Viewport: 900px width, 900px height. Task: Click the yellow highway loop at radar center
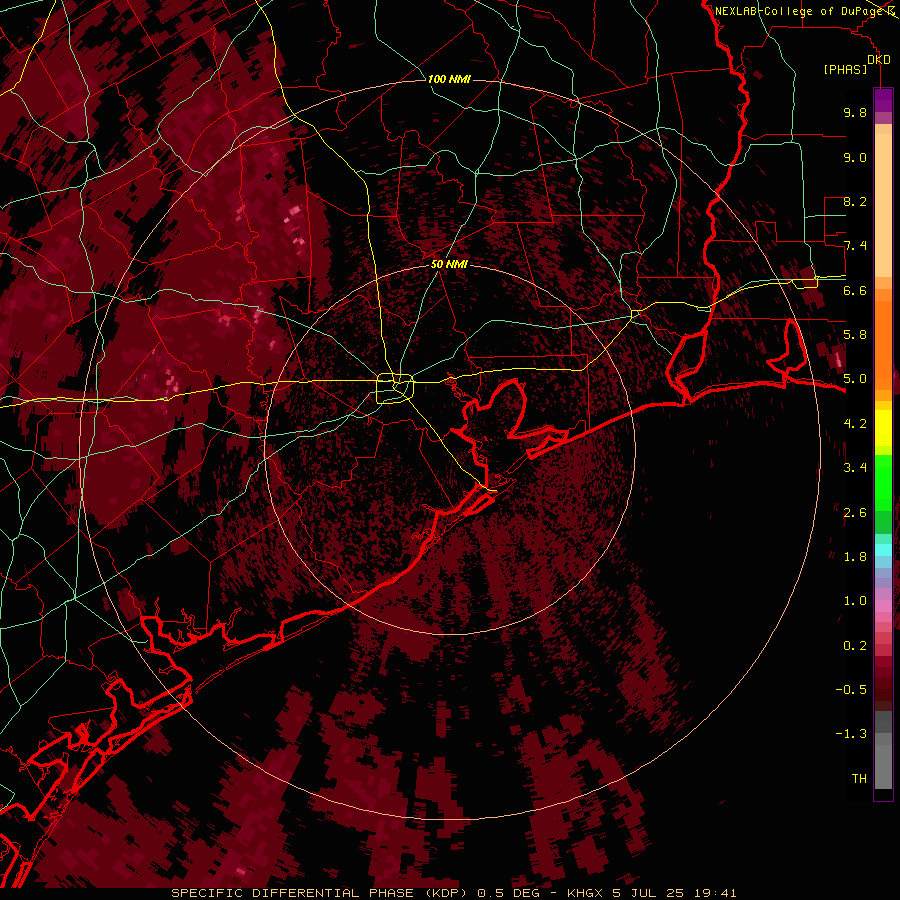(395, 388)
